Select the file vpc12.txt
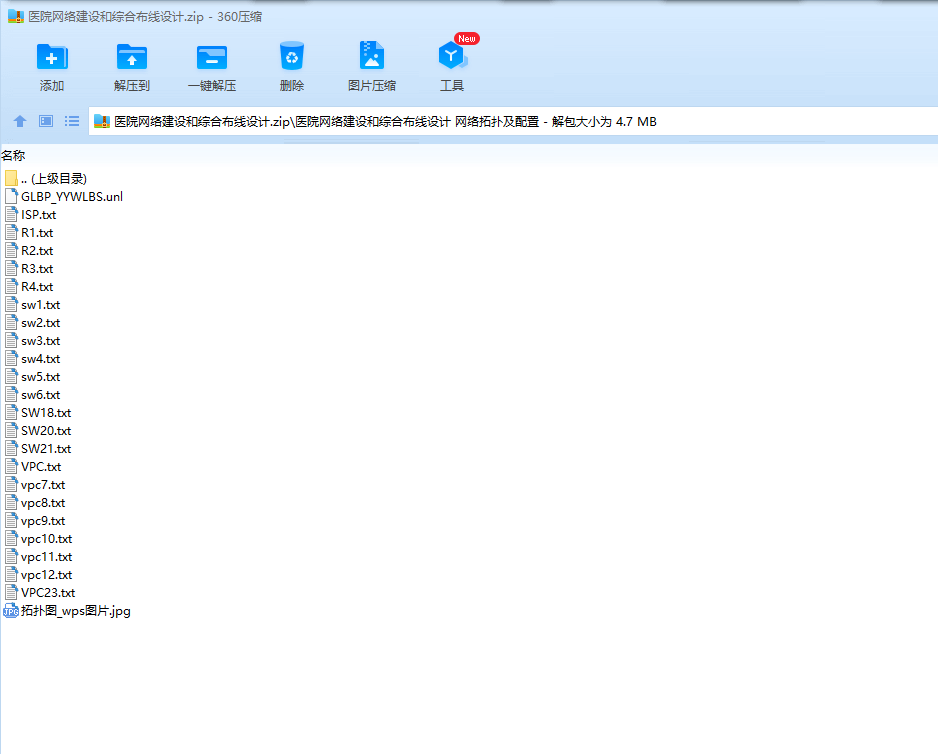Screen dimensions: 938x754 (x=38, y=574)
